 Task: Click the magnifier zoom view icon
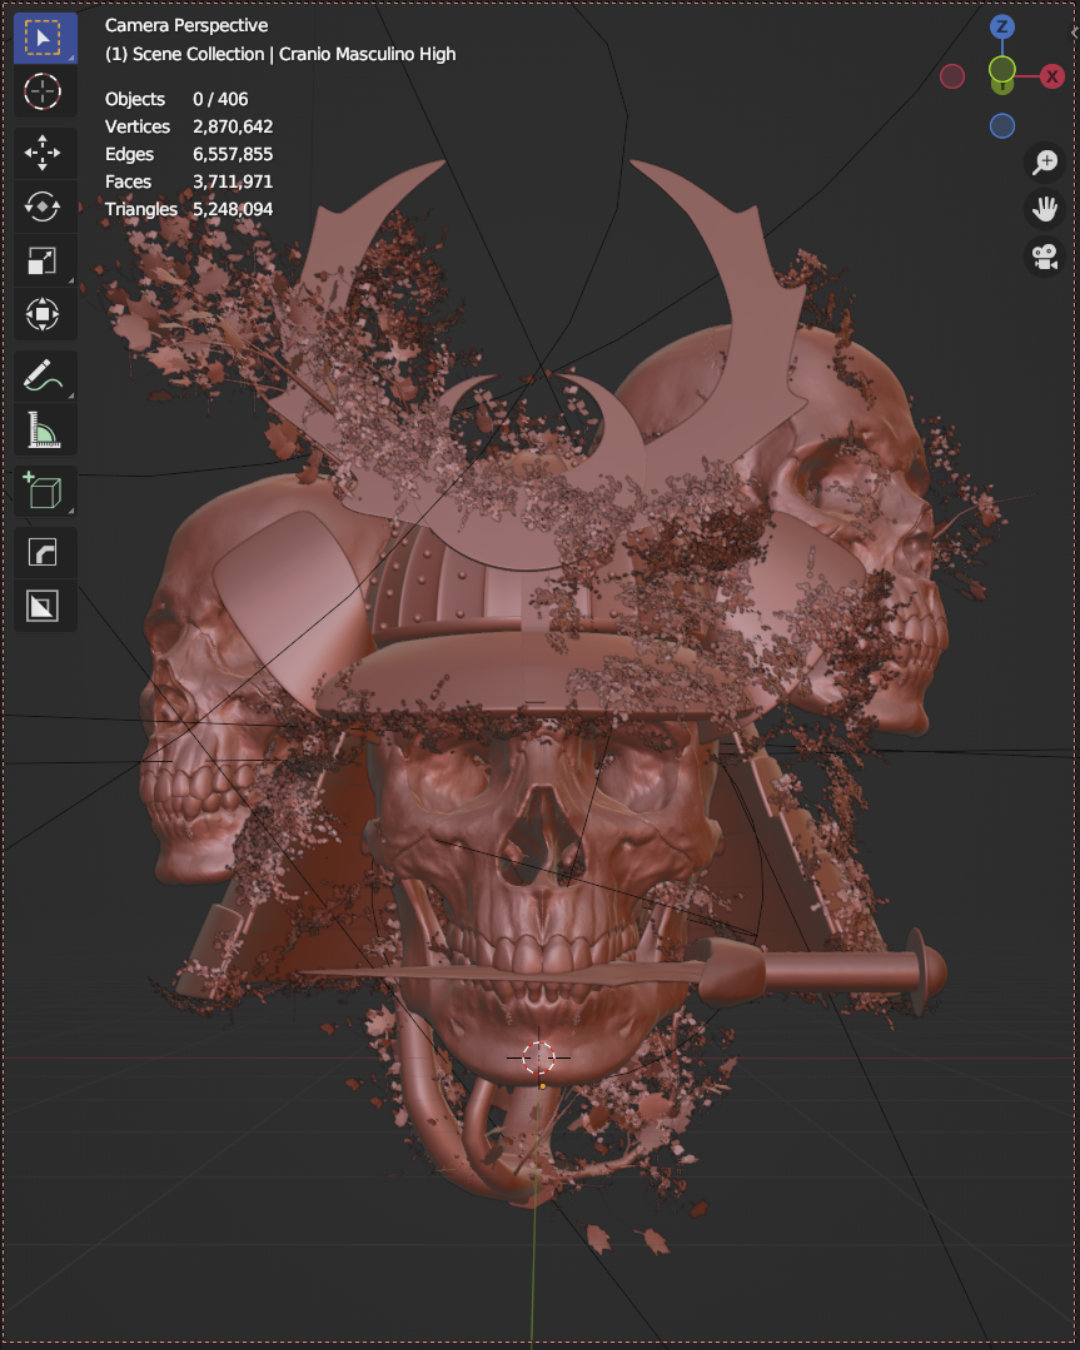1045,162
